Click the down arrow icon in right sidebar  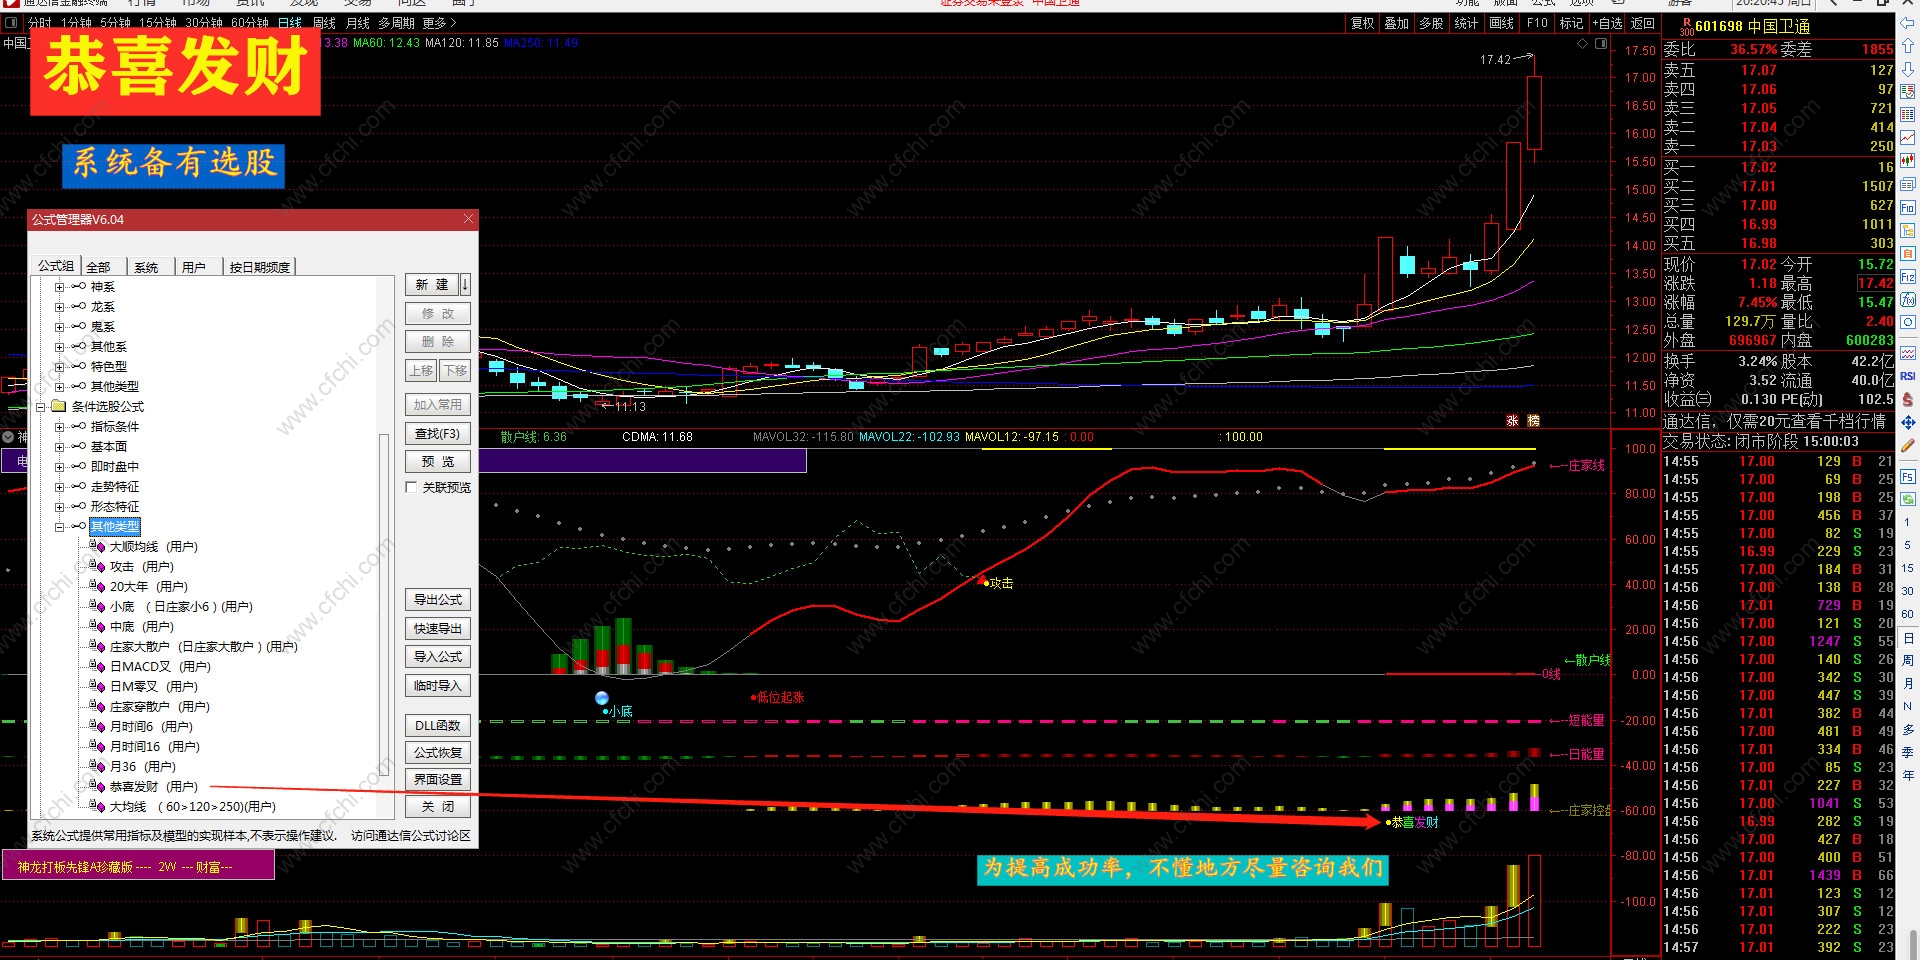(1908, 69)
